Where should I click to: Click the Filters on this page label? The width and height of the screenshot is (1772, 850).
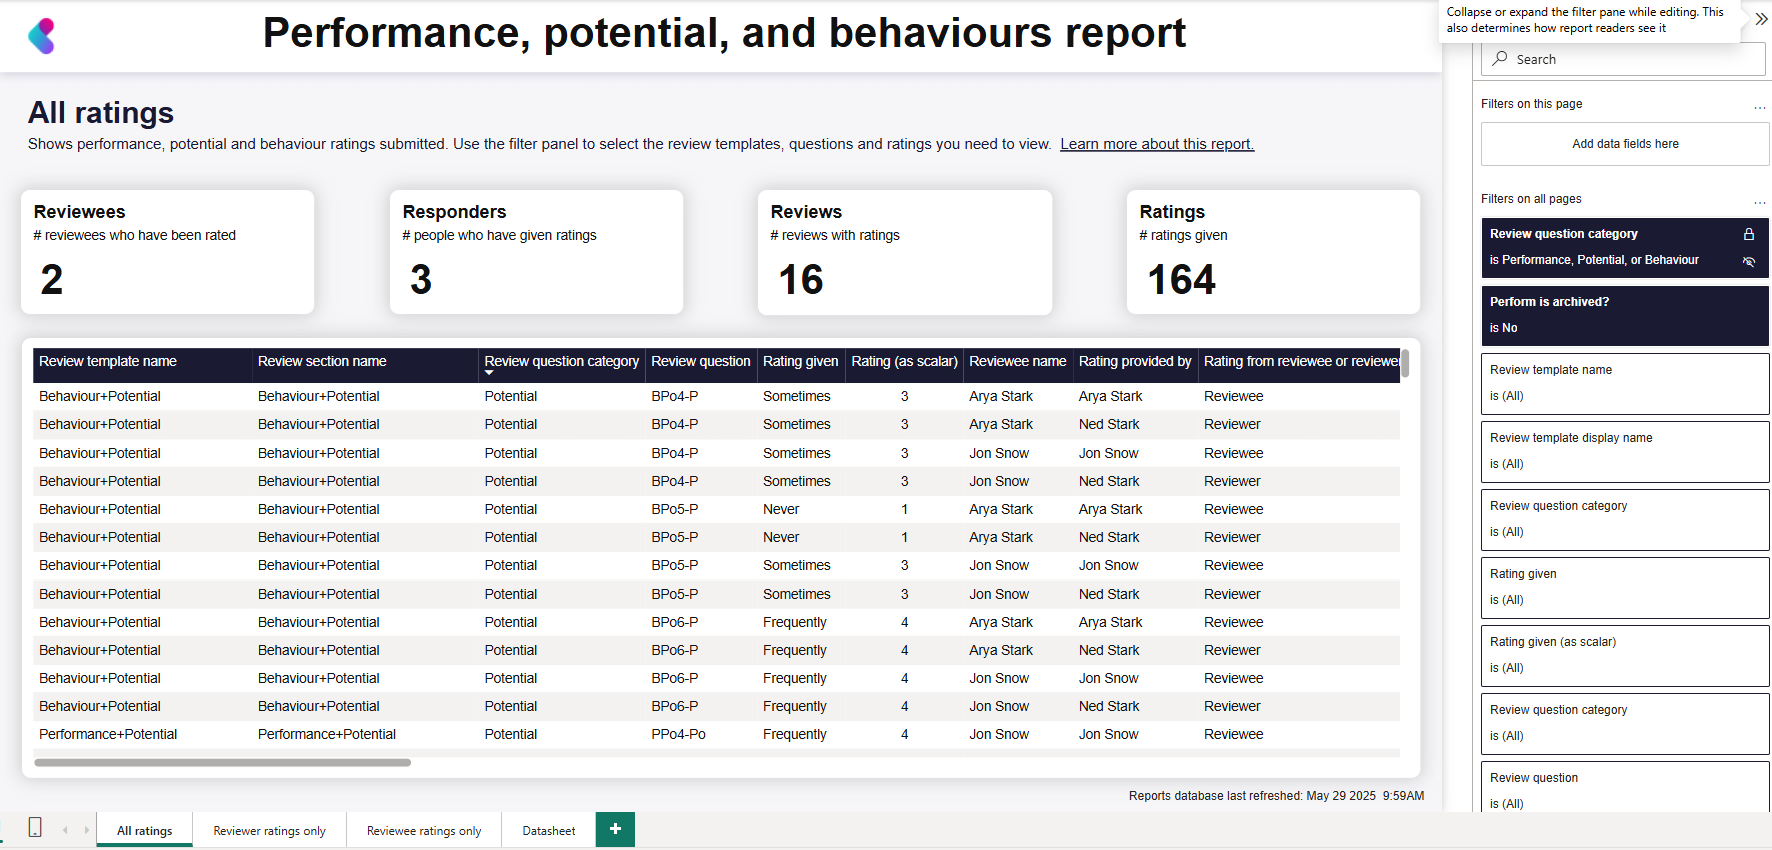tap(1531, 104)
